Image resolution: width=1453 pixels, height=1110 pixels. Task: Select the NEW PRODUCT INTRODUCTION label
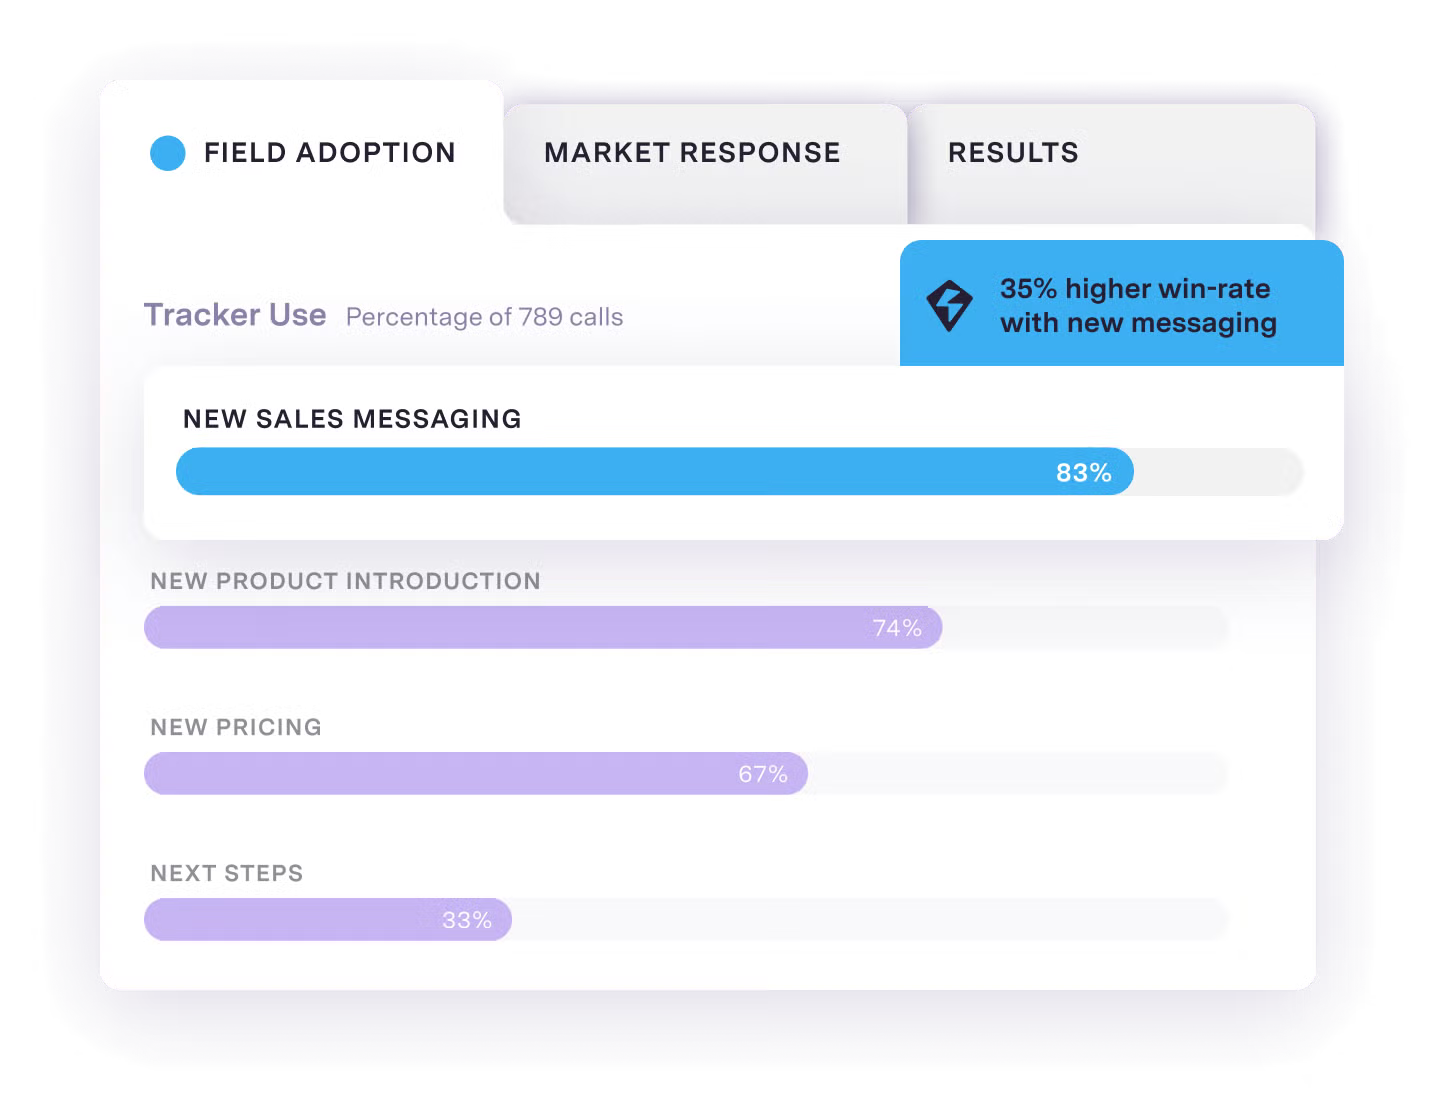(x=344, y=581)
